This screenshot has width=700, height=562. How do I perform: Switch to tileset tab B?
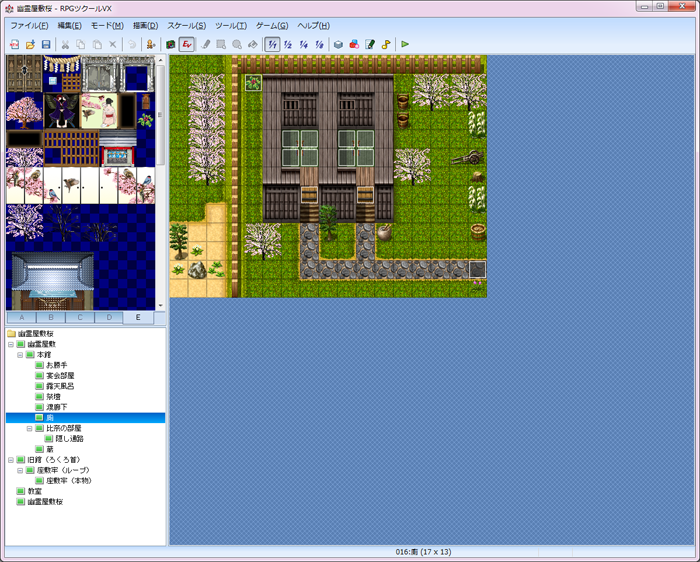point(51,318)
